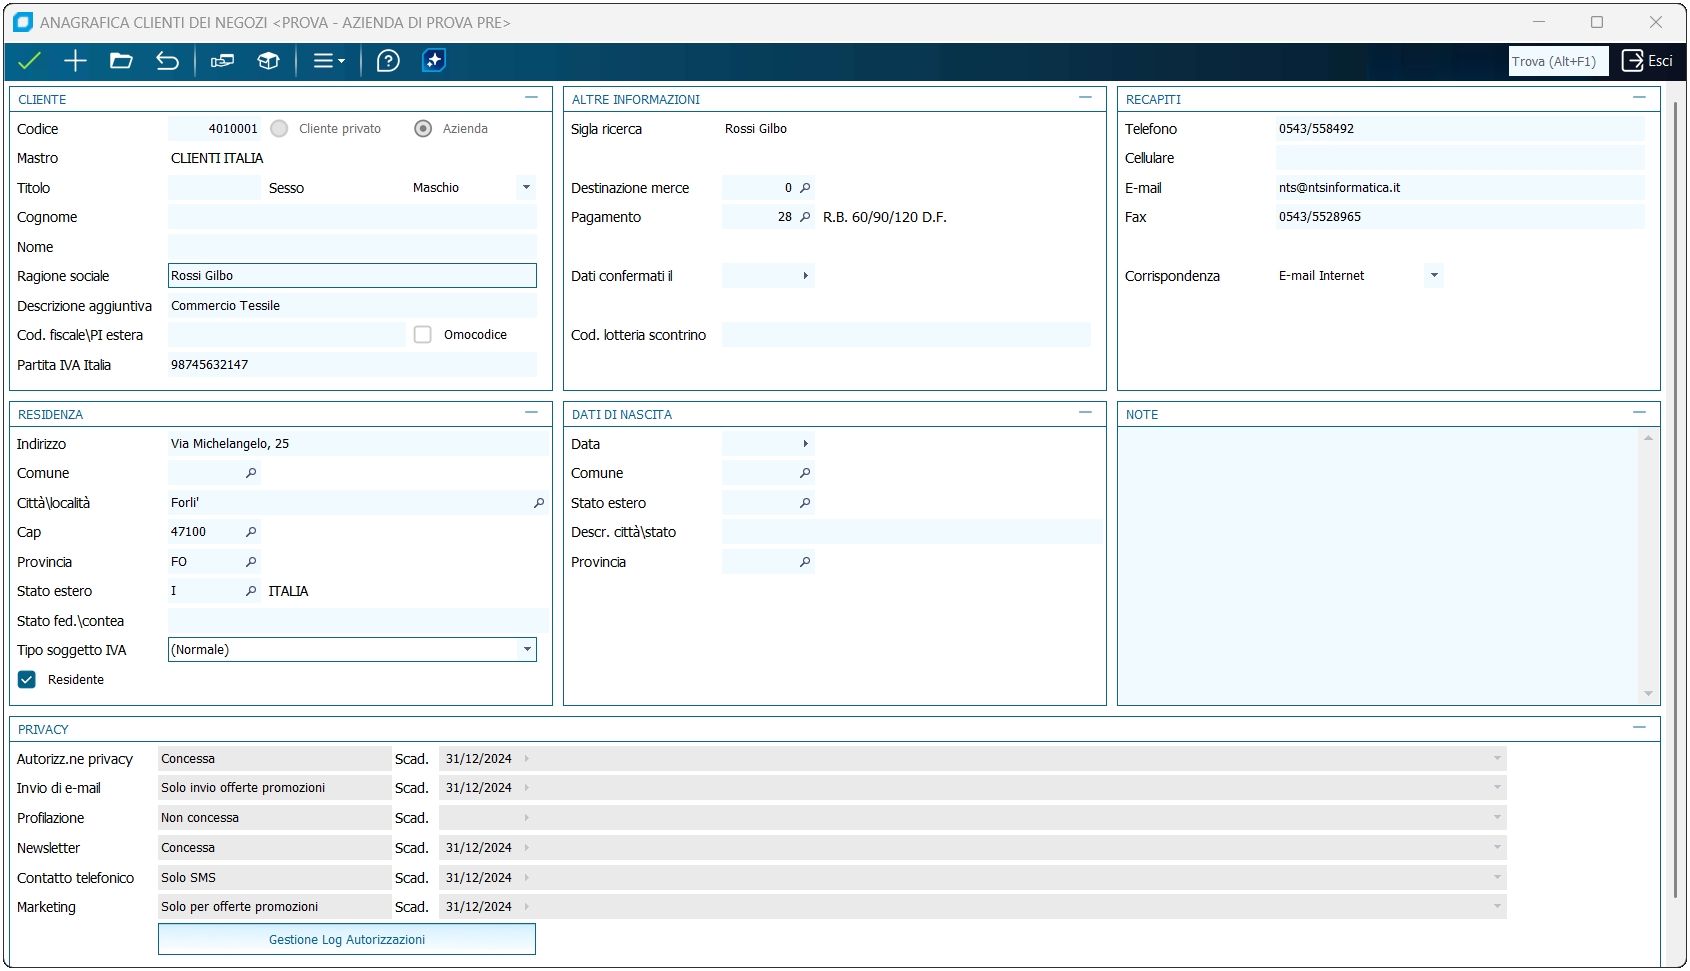Select the Cliente privato radio button
The height and width of the screenshot is (971, 1690).
(280, 129)
